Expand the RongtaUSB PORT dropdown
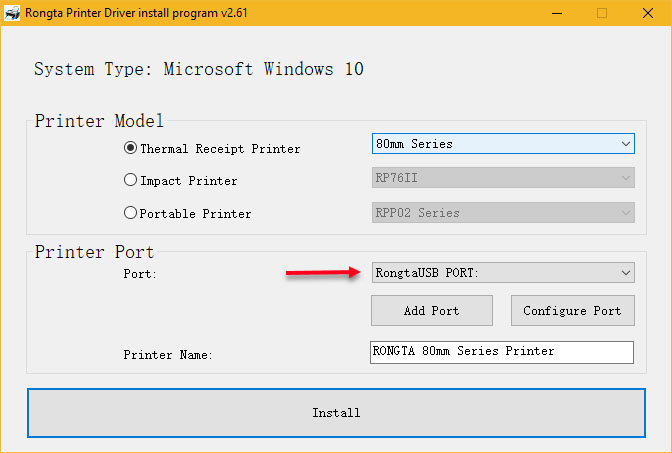The image size is (672, 453). point(502,272)
